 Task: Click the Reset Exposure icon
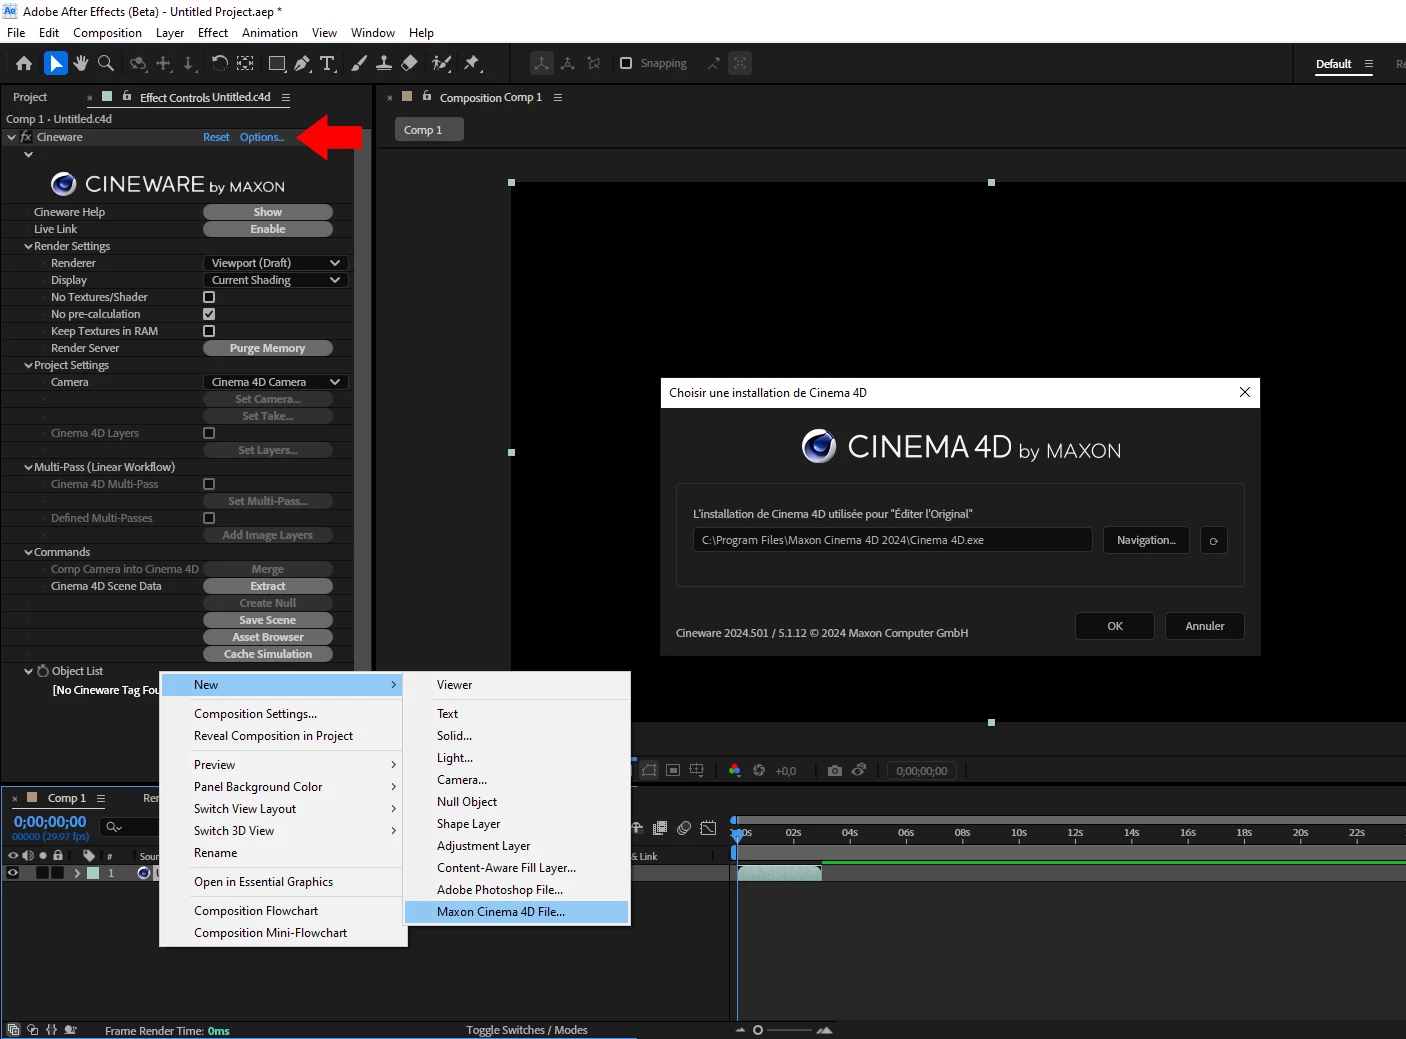point(759,770)
